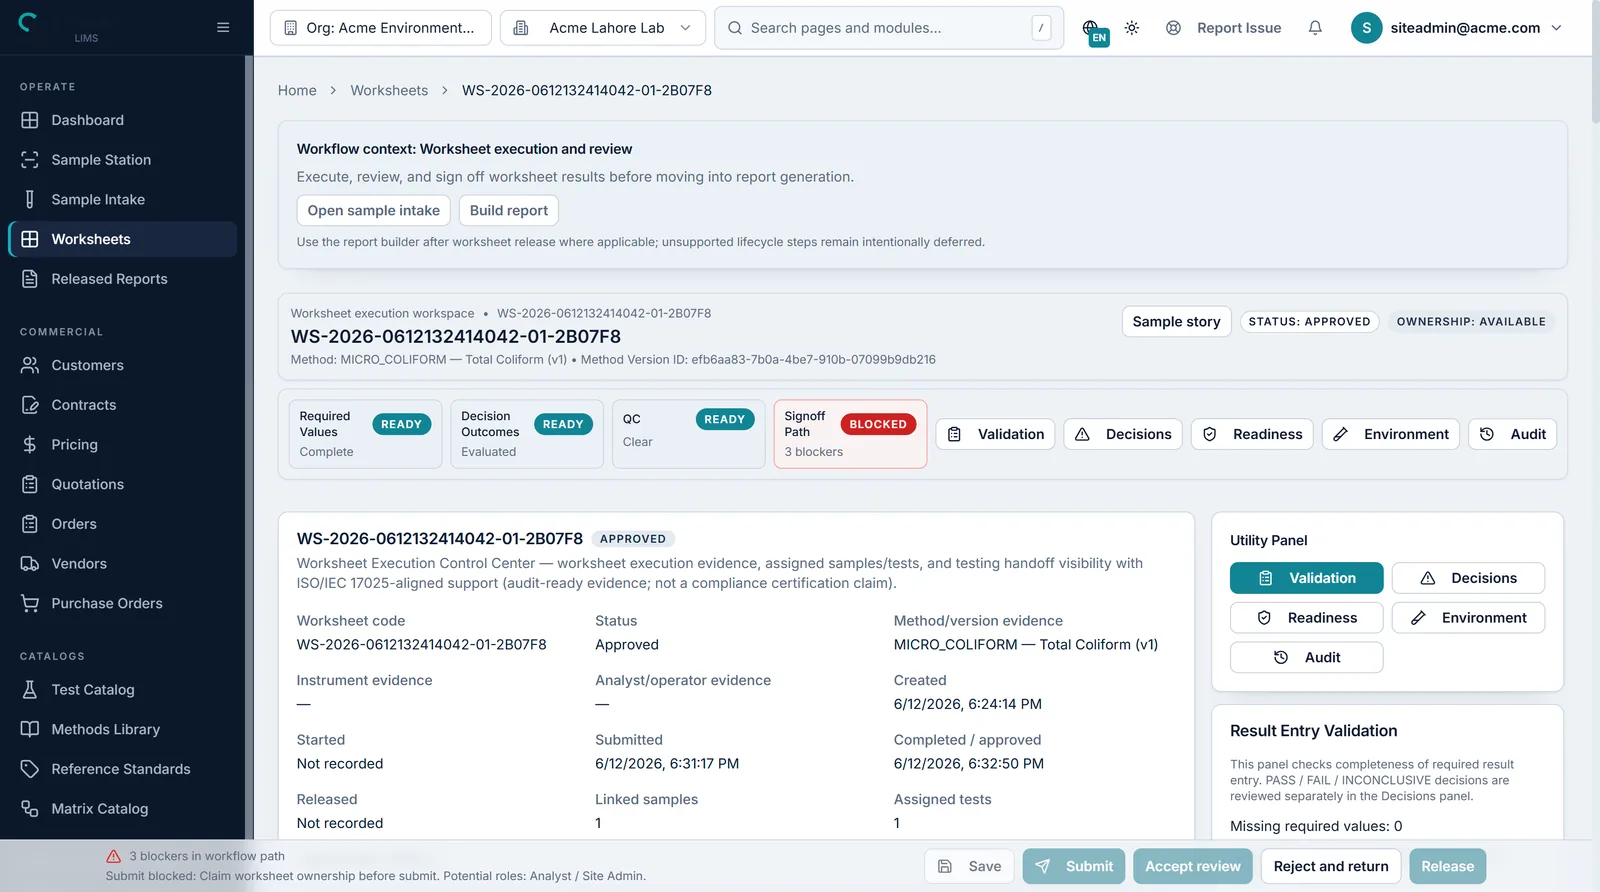Screen dimensions: 1600x892
Task: Open Sample Station in the sidebar
Action: coord(122,160)
